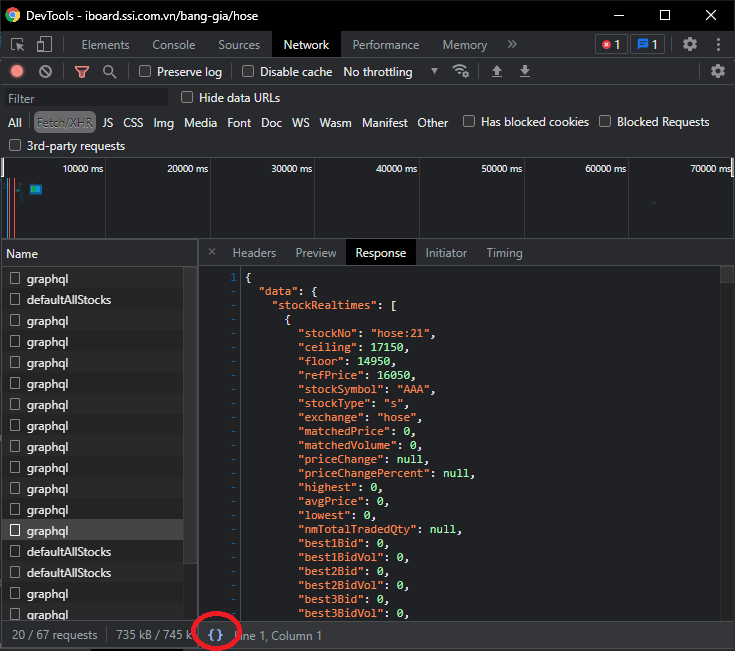Screen dimensions: 735x651
Task: Open the No throttling dropdown
Action: (390, 72)
